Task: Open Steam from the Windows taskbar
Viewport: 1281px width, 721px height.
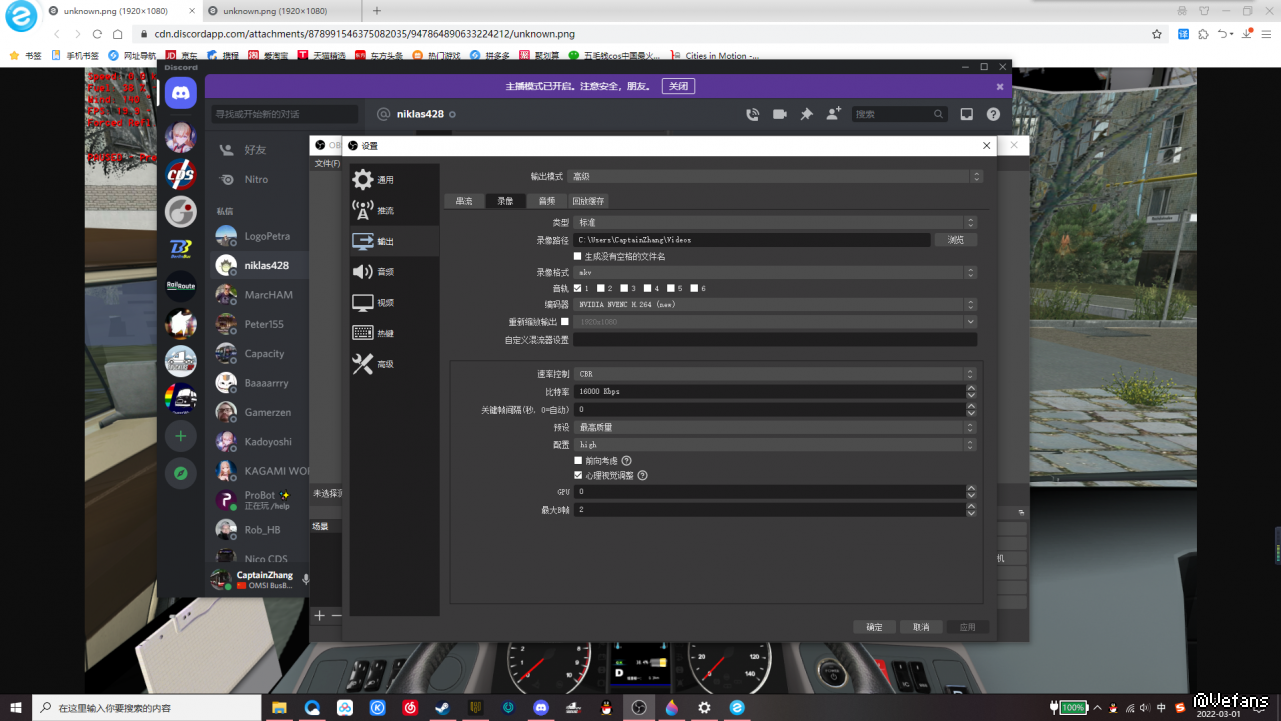Action: tap(441, 708)
